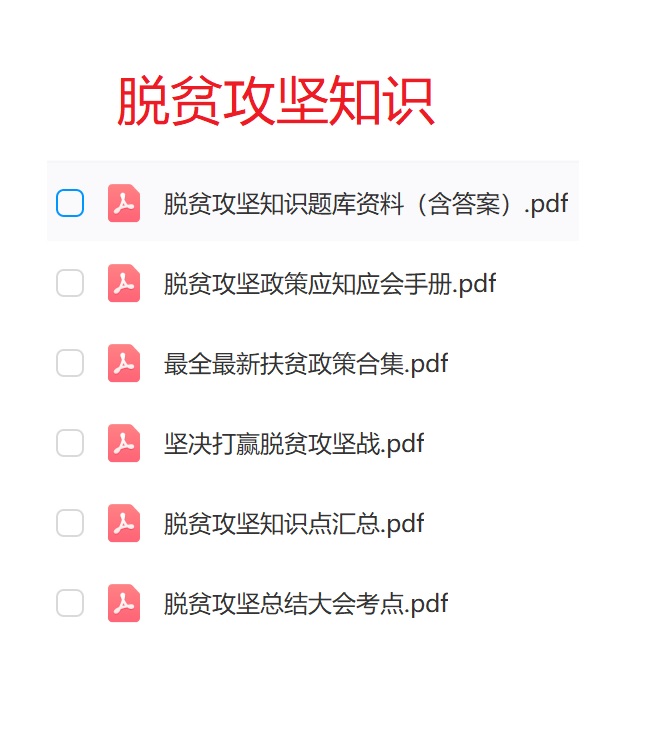
Task: Open 脱贫攻坚知识点汇总.pdf by its name
Action: pyautogui.click(x=294, y=524)
